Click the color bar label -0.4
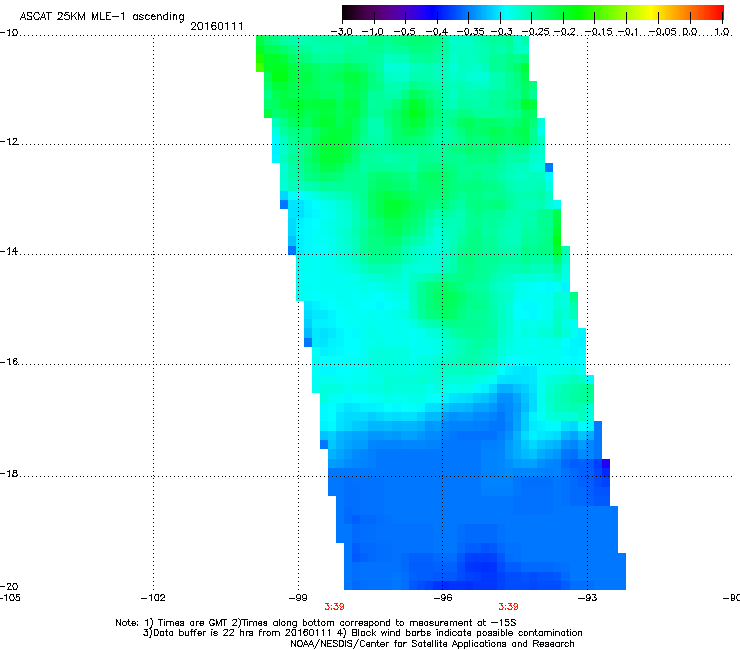Screen dimensions: 740x650 (x=437, y=32)
